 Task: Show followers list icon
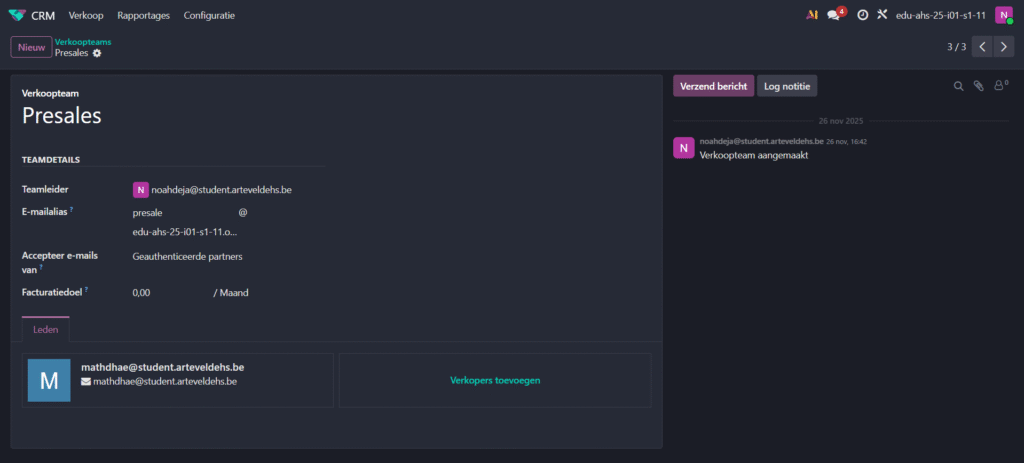pyautogui.click(x=999, y=87)
